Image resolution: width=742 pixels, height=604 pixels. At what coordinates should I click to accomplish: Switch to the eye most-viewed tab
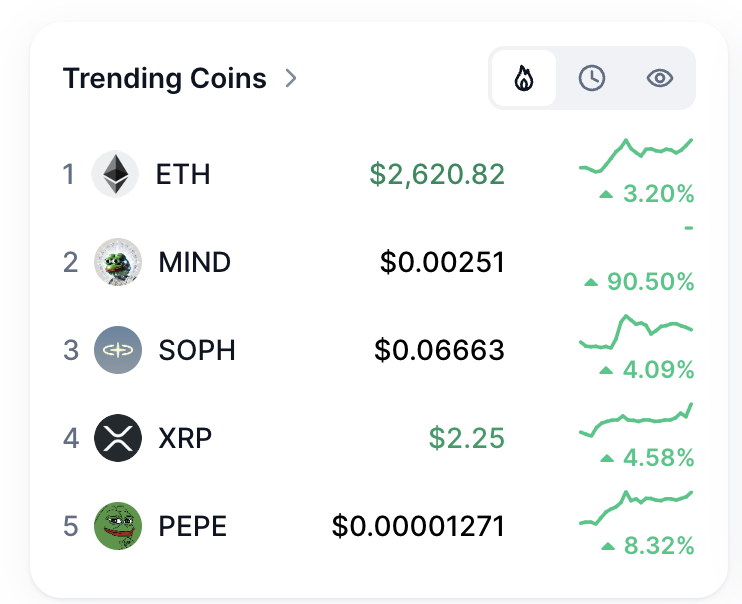coord(659,78)
